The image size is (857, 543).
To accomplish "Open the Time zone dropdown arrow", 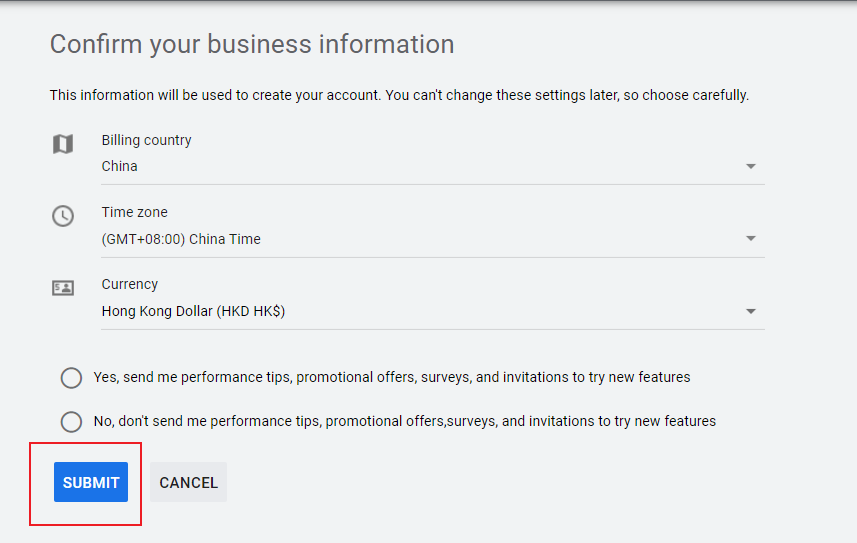I will pos(750,239).
